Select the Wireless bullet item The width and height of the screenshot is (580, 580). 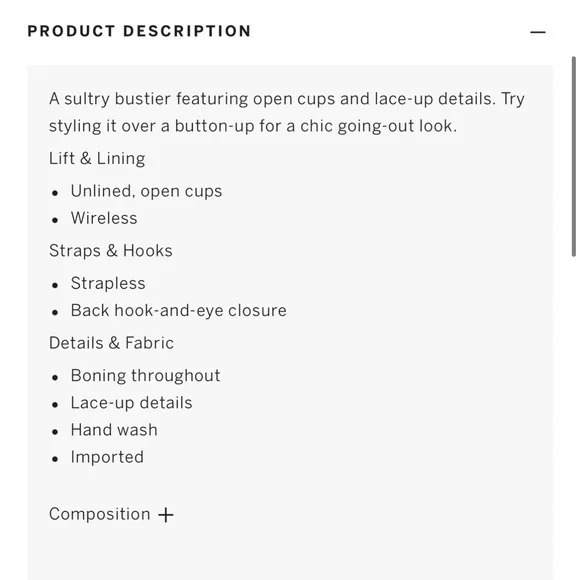(104, 218)
